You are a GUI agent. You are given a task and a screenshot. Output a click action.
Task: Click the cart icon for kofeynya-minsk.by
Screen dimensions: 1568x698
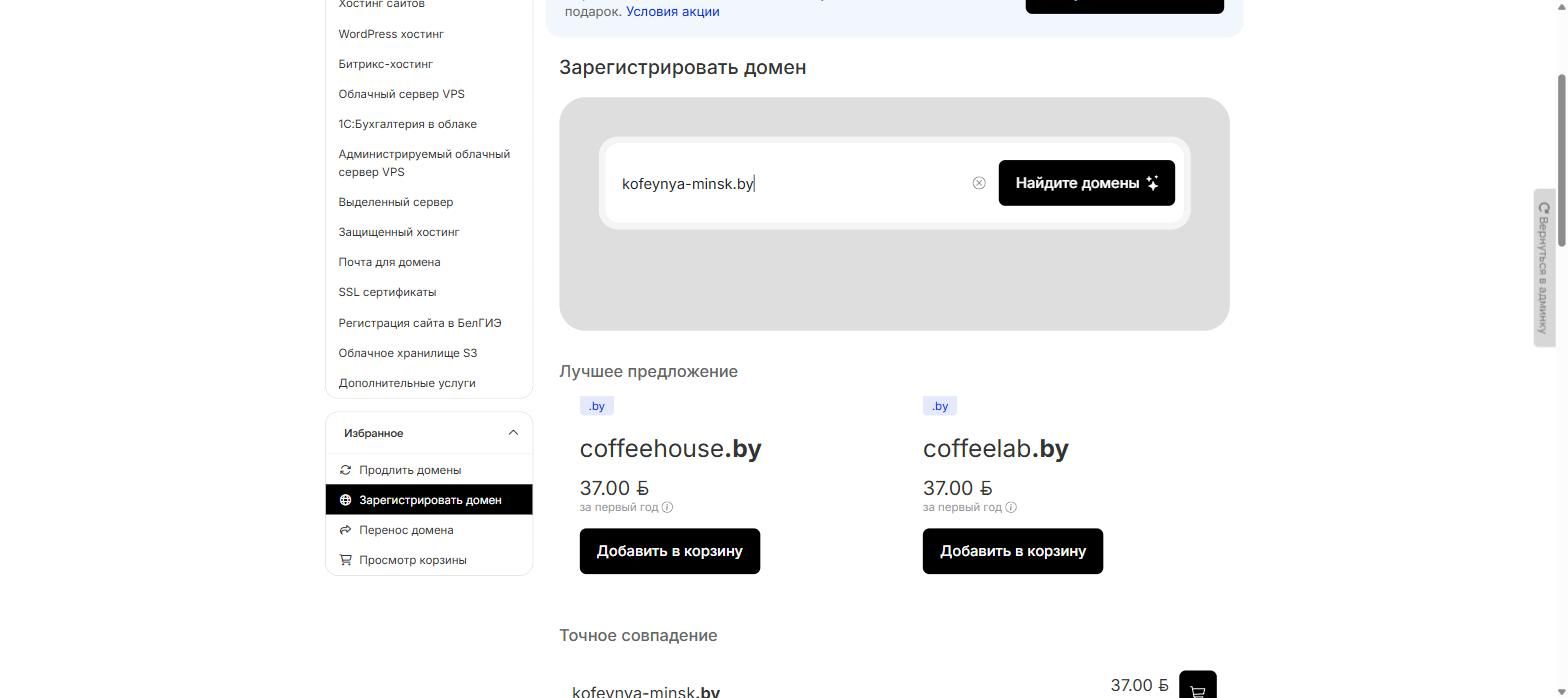point(1198,685)
